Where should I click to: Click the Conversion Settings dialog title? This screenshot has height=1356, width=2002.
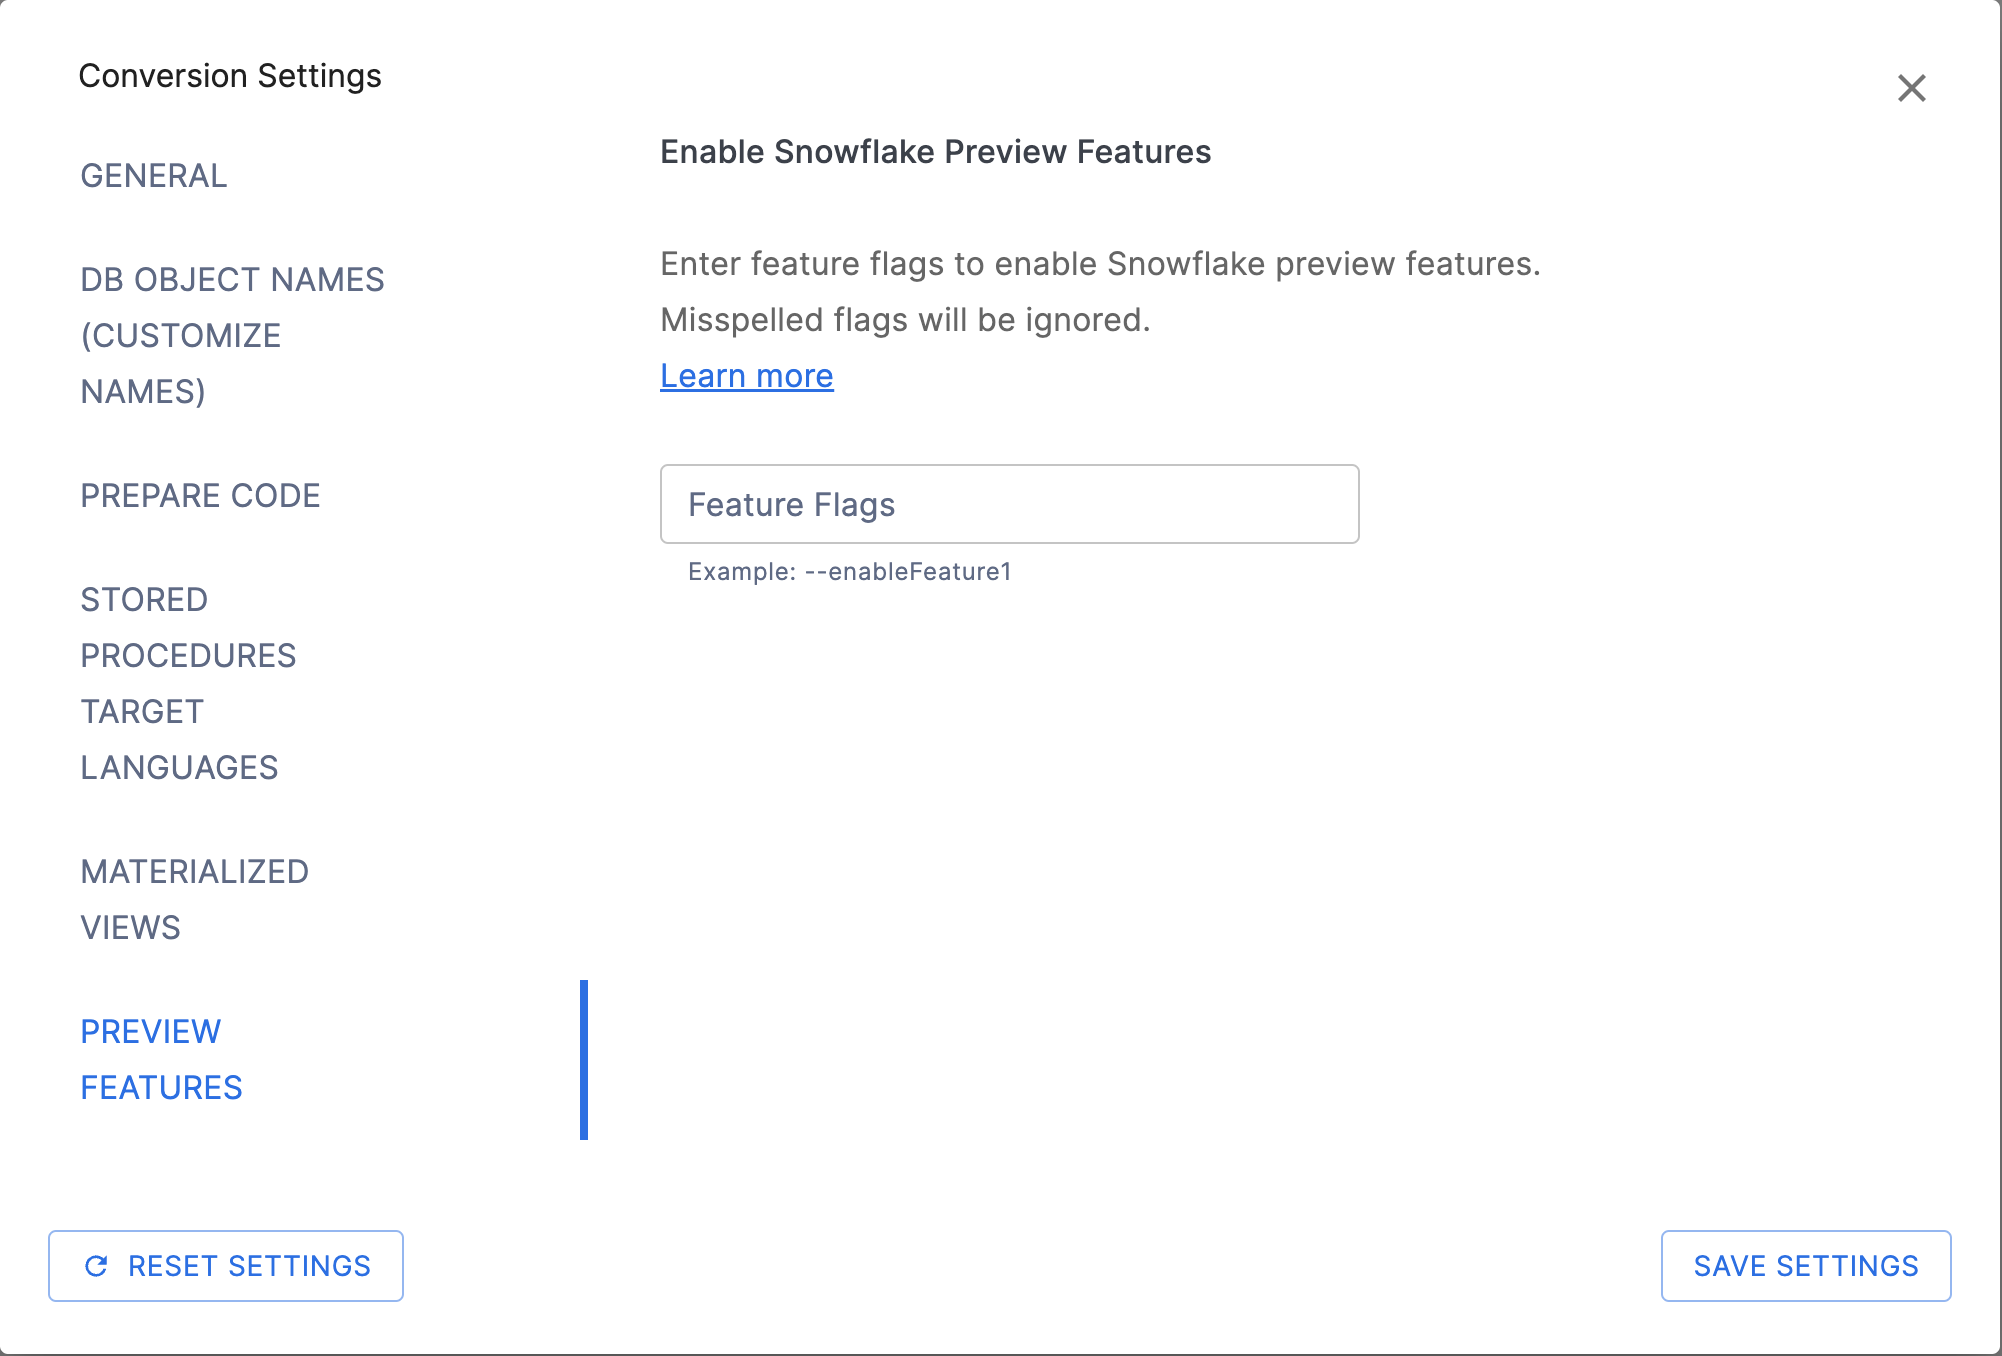tap(230, 76)
